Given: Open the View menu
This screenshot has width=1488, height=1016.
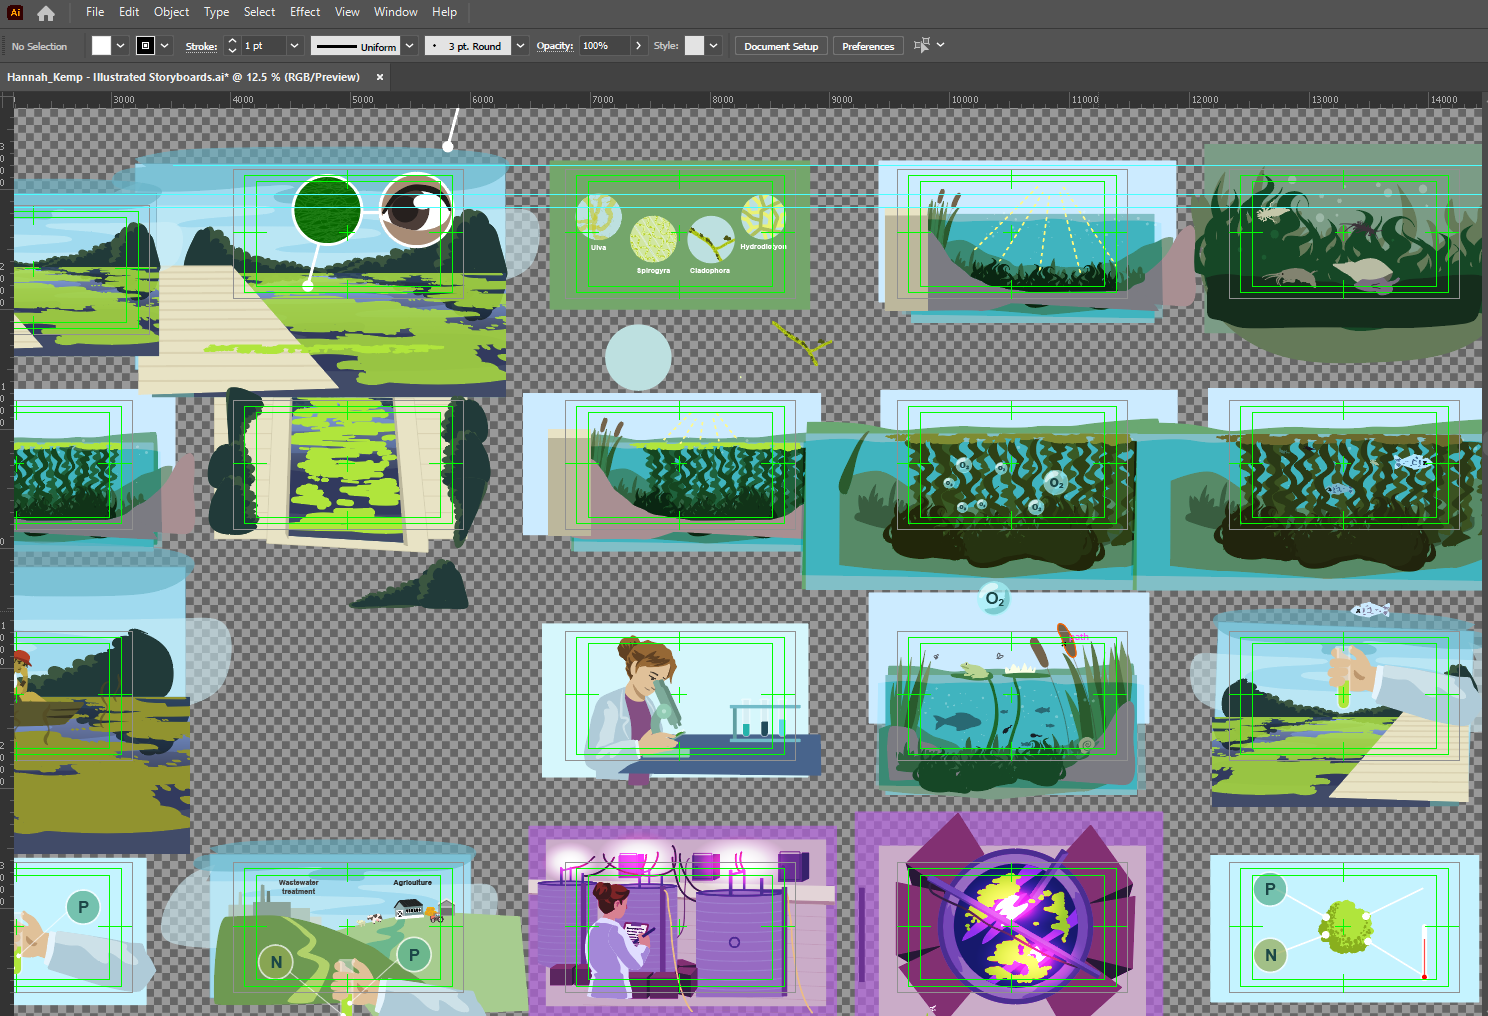Looking at the screenshot, I should click(347, 12).
